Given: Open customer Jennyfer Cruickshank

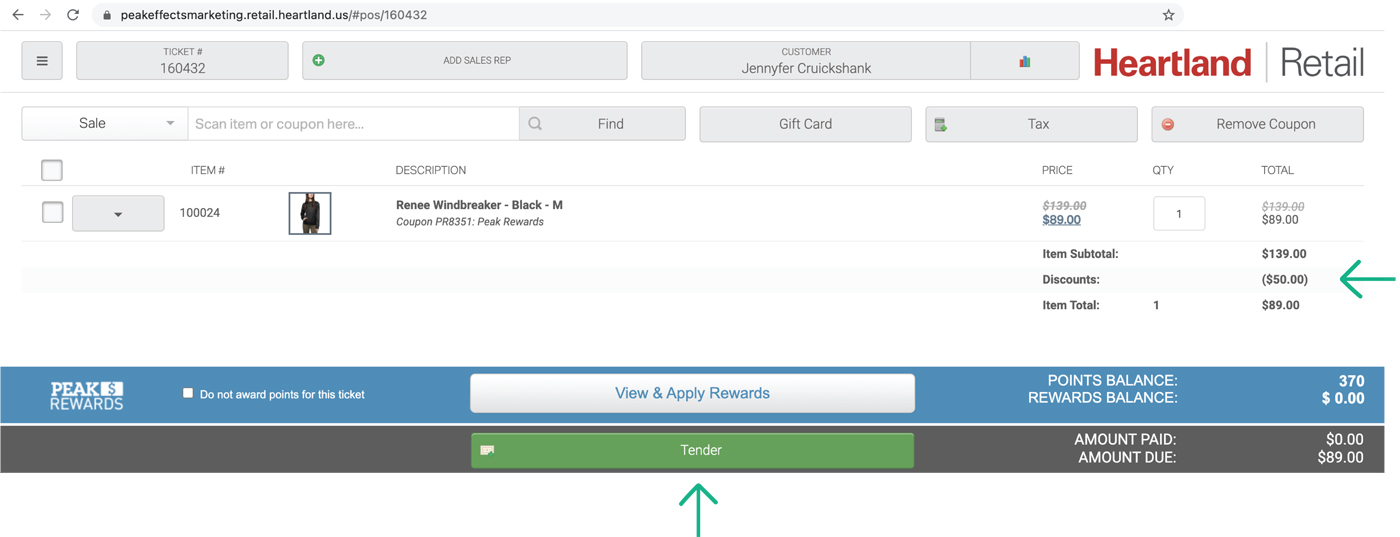Looking at the screenshot, I should tap(806, 61).
